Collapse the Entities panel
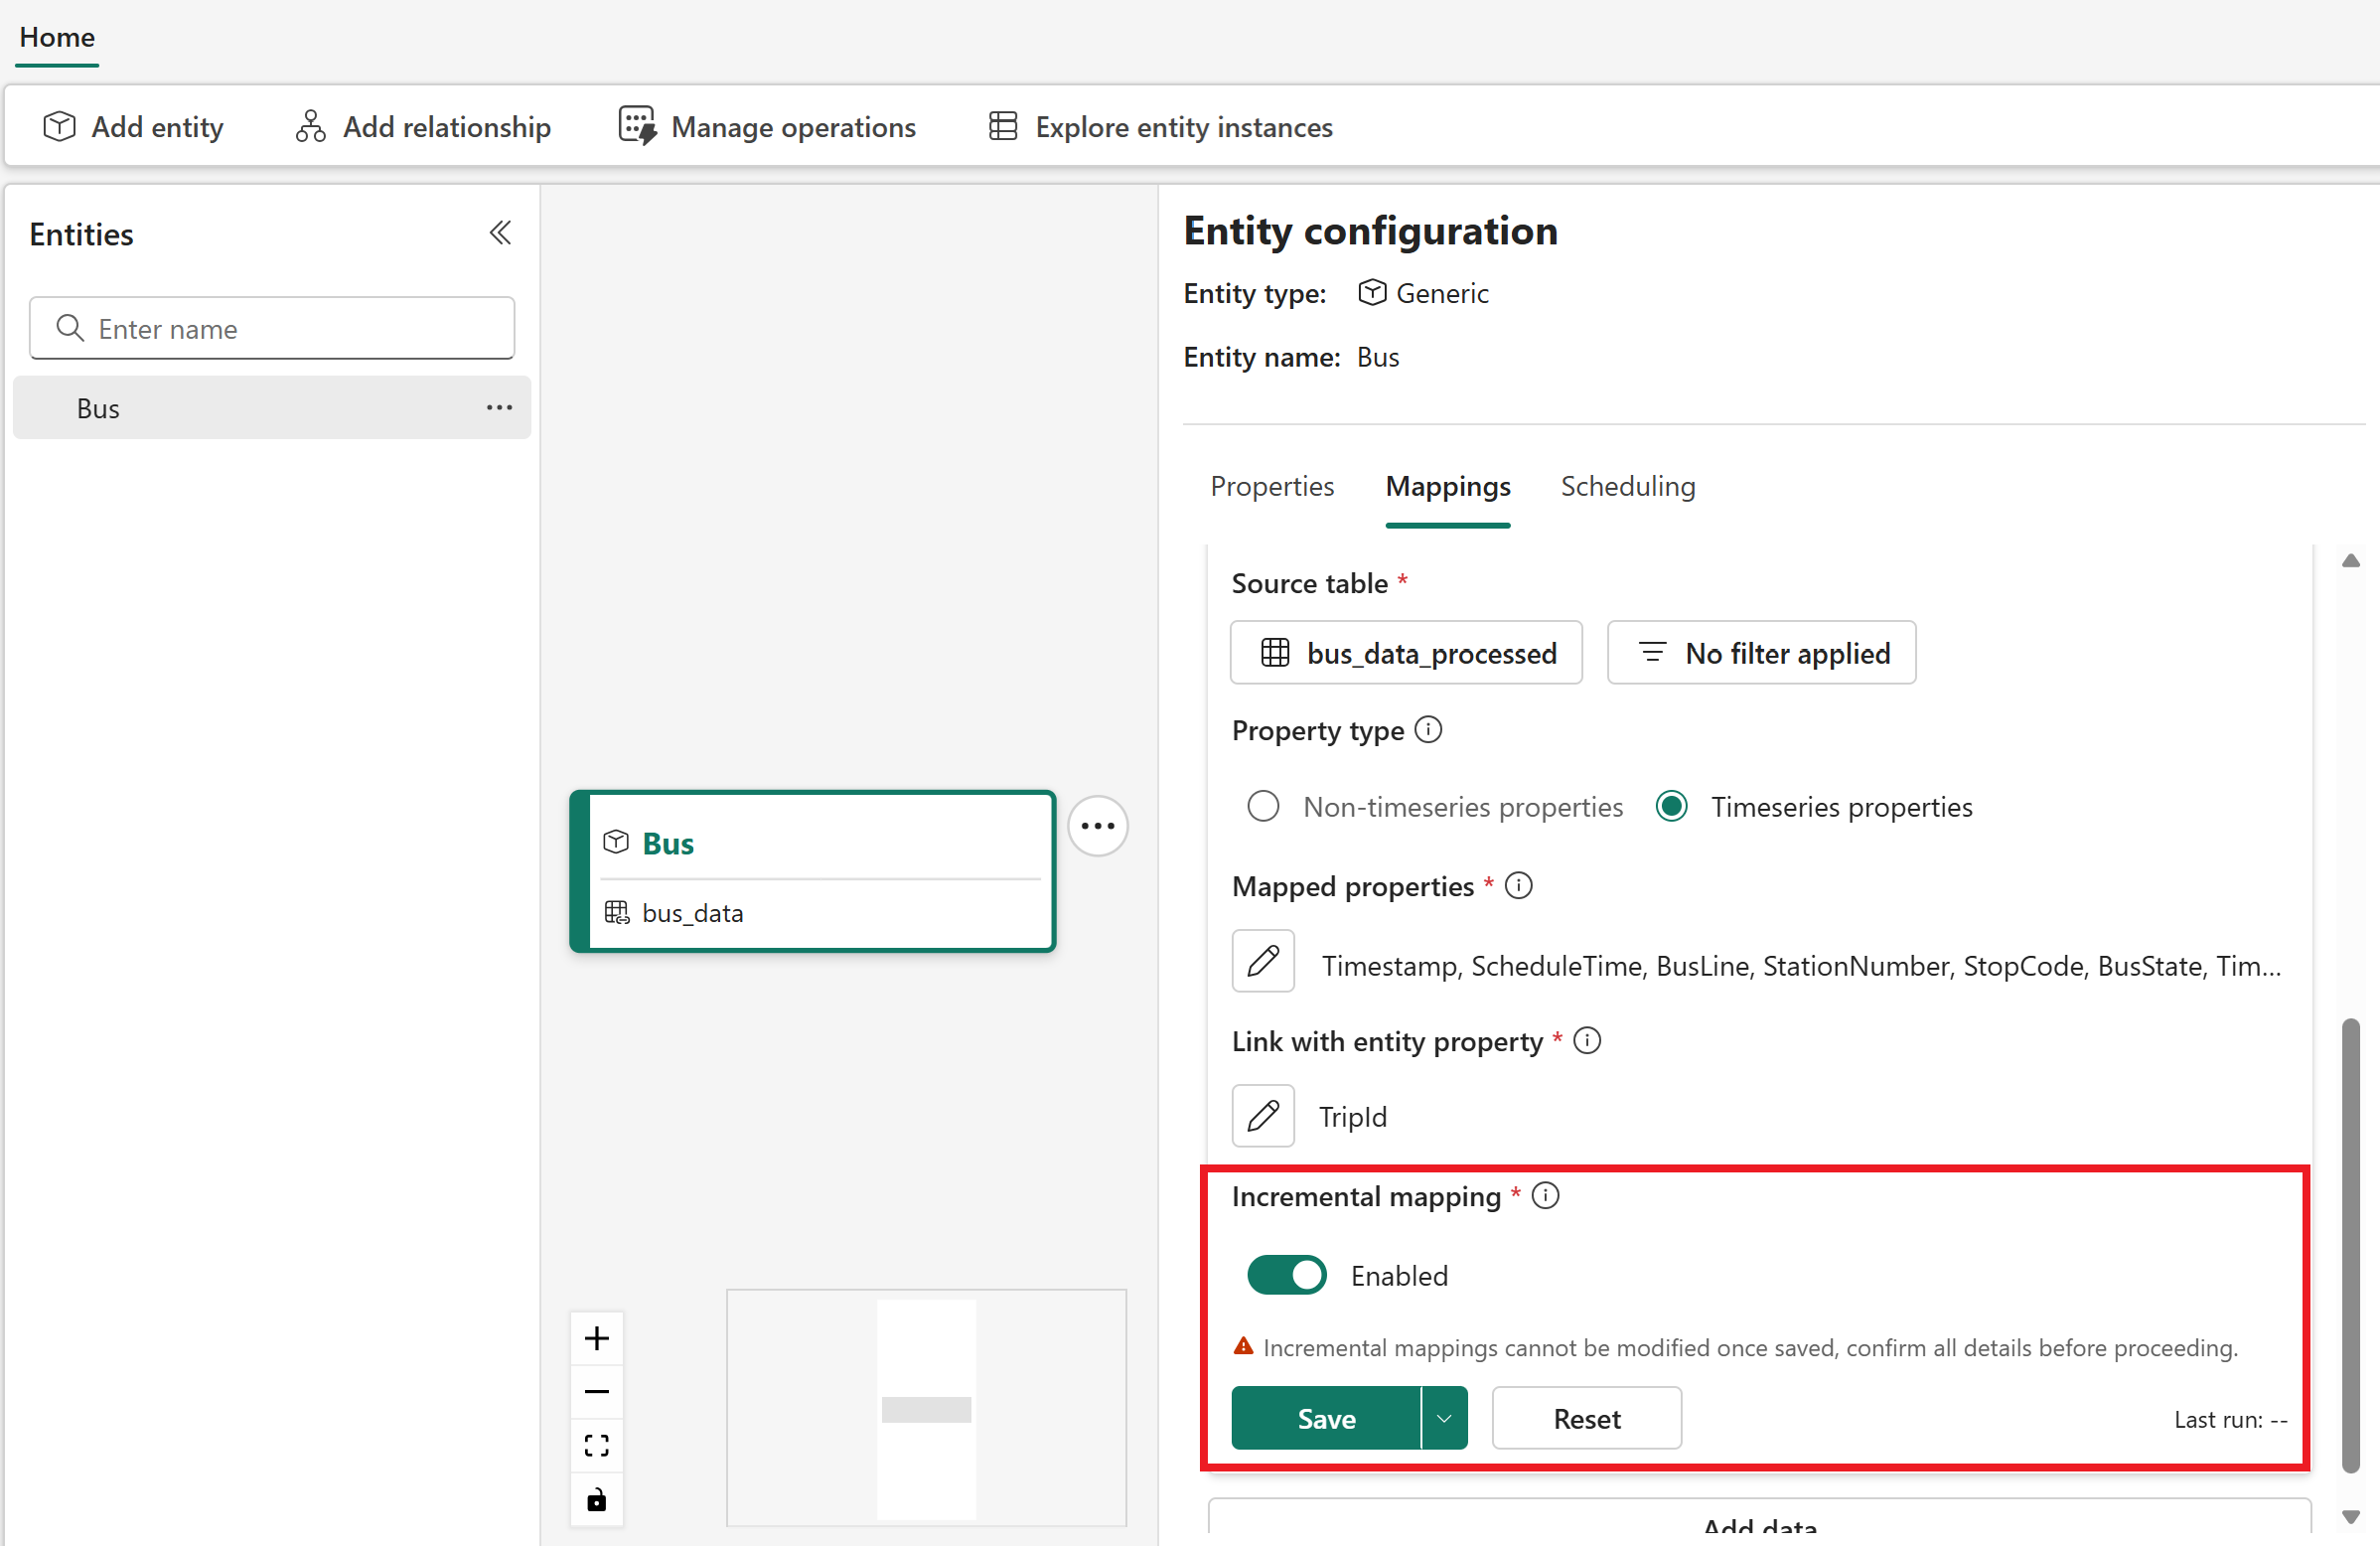Screen dimensions: 2380x1546 click(500, 233)
